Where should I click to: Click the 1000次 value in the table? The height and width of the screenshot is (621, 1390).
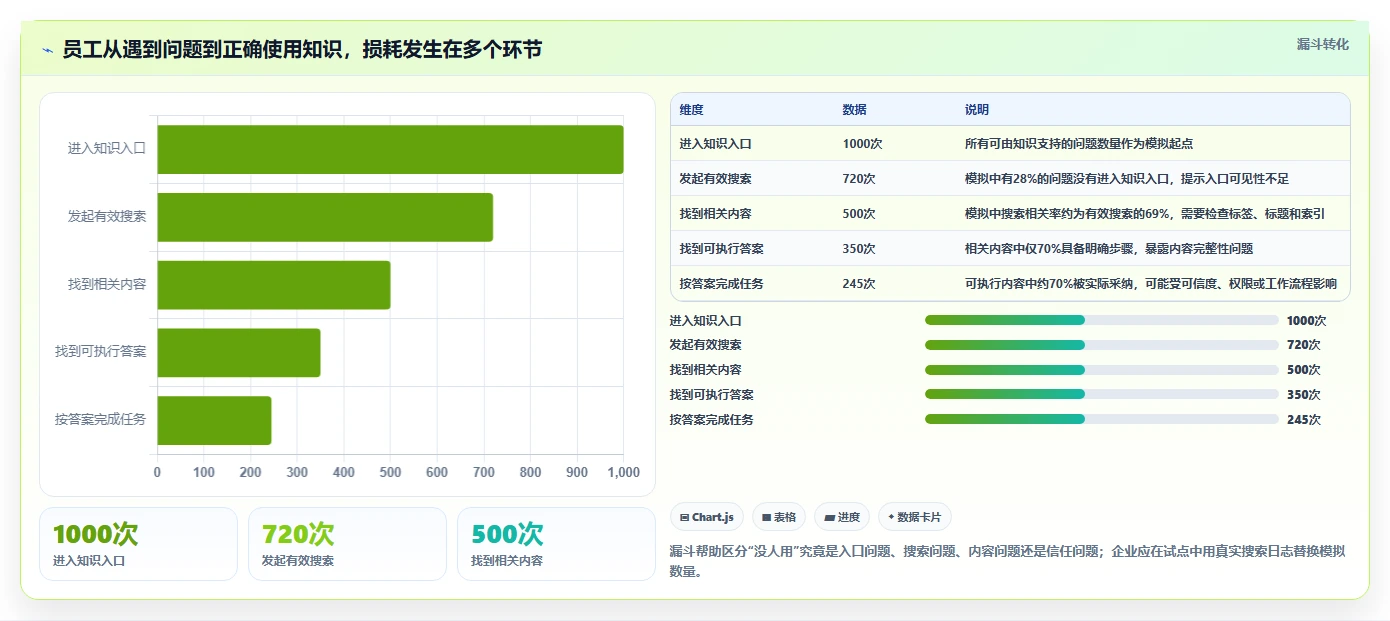862,144
